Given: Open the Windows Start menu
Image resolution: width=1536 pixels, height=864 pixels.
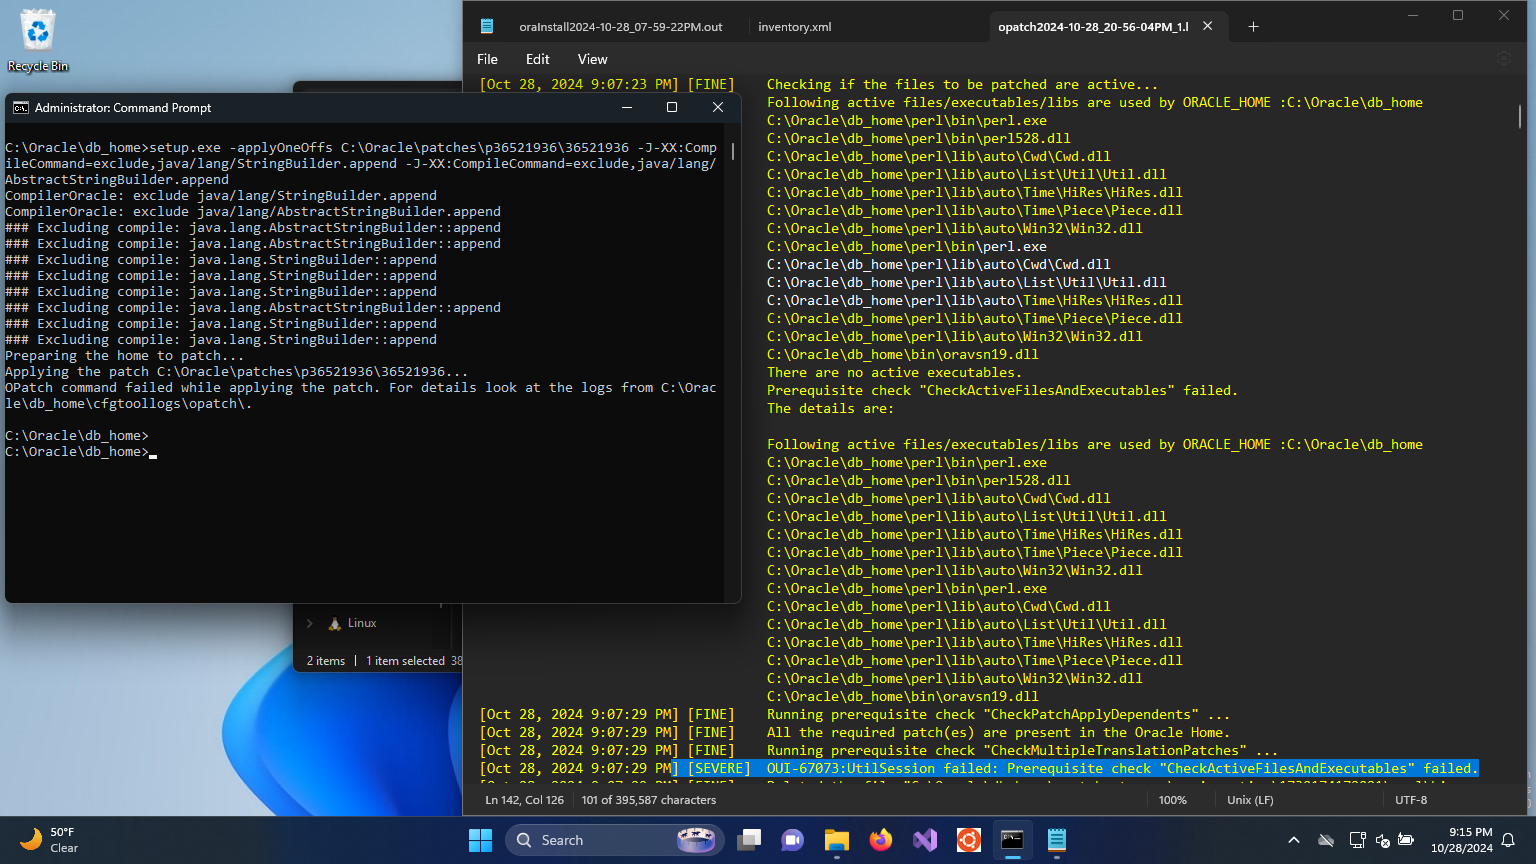Looking at the screenshot, I should click(480, 840).
